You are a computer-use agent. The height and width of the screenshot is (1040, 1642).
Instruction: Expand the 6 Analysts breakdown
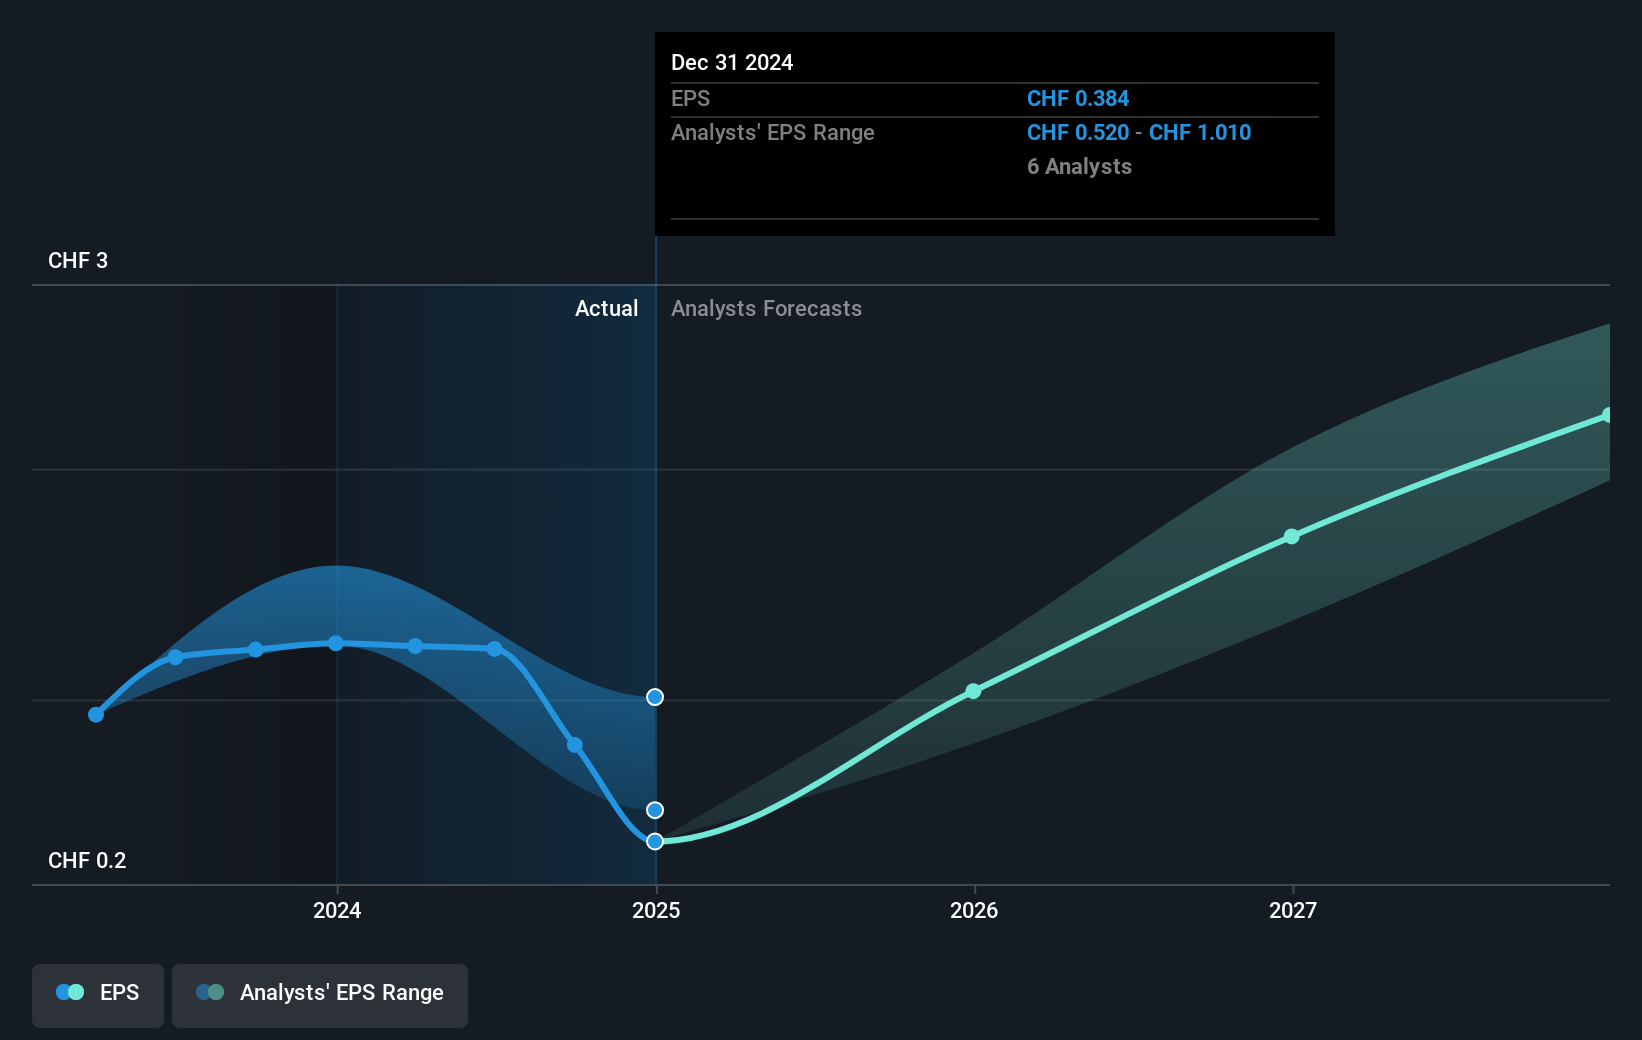(1079, 167)
